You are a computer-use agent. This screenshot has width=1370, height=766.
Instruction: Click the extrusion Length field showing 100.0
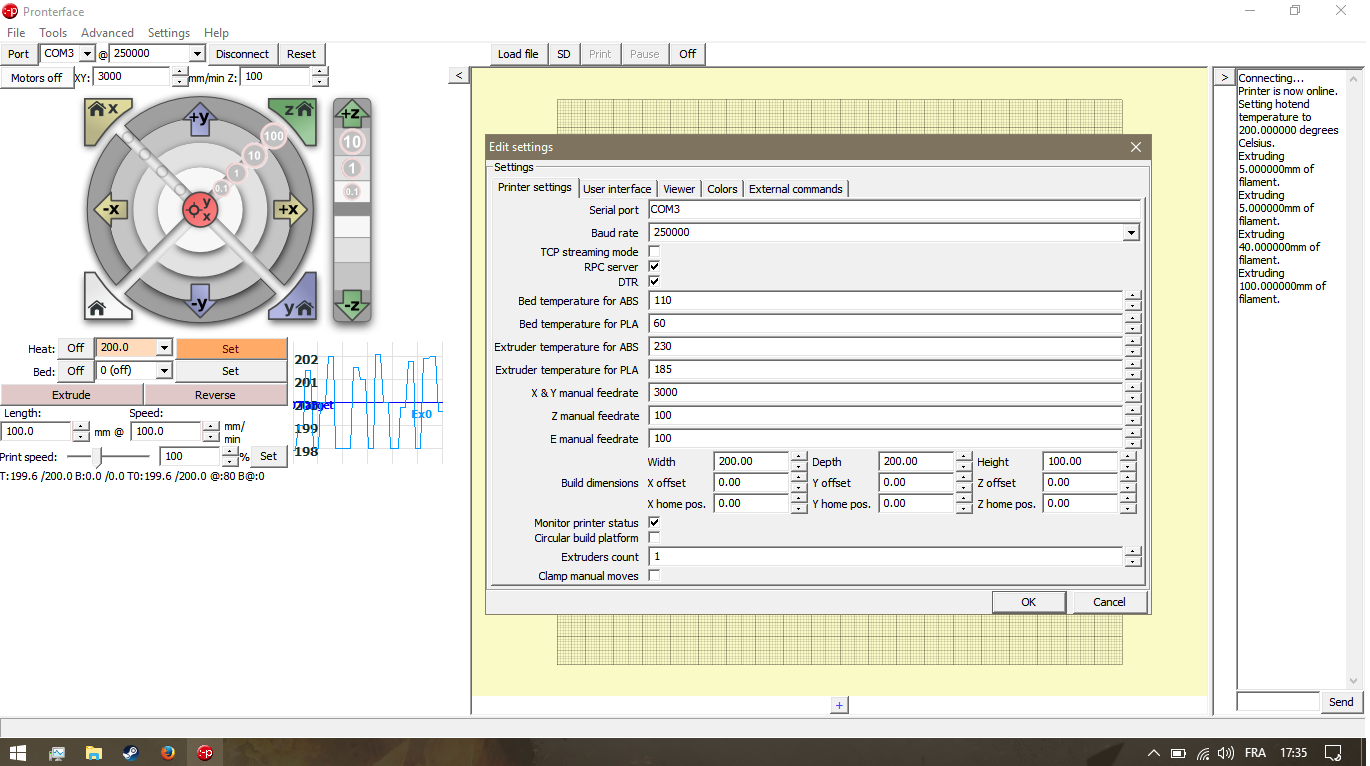tap(36, 432)
